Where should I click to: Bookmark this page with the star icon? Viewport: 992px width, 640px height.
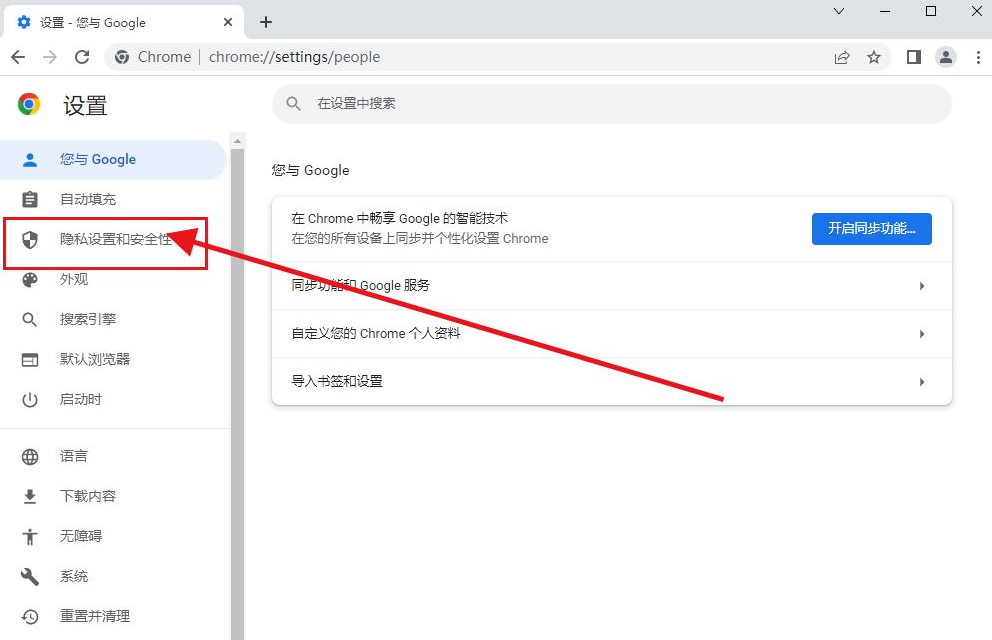point(874,57)
